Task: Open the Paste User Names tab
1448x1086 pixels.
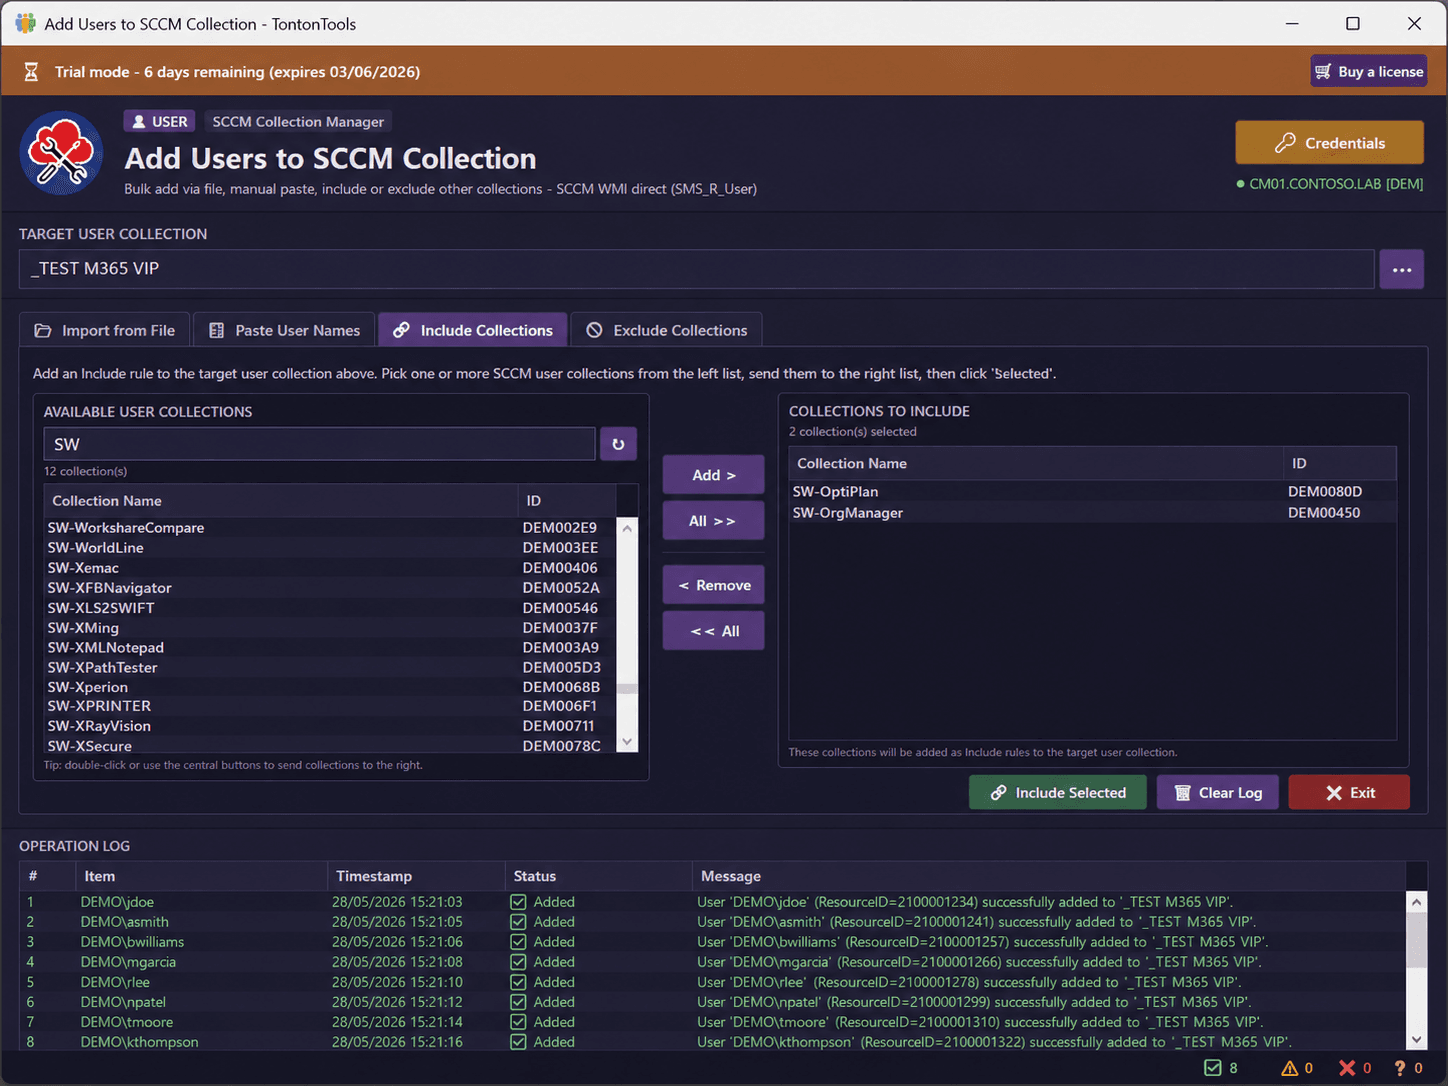Action: click(x=284, y=331)
